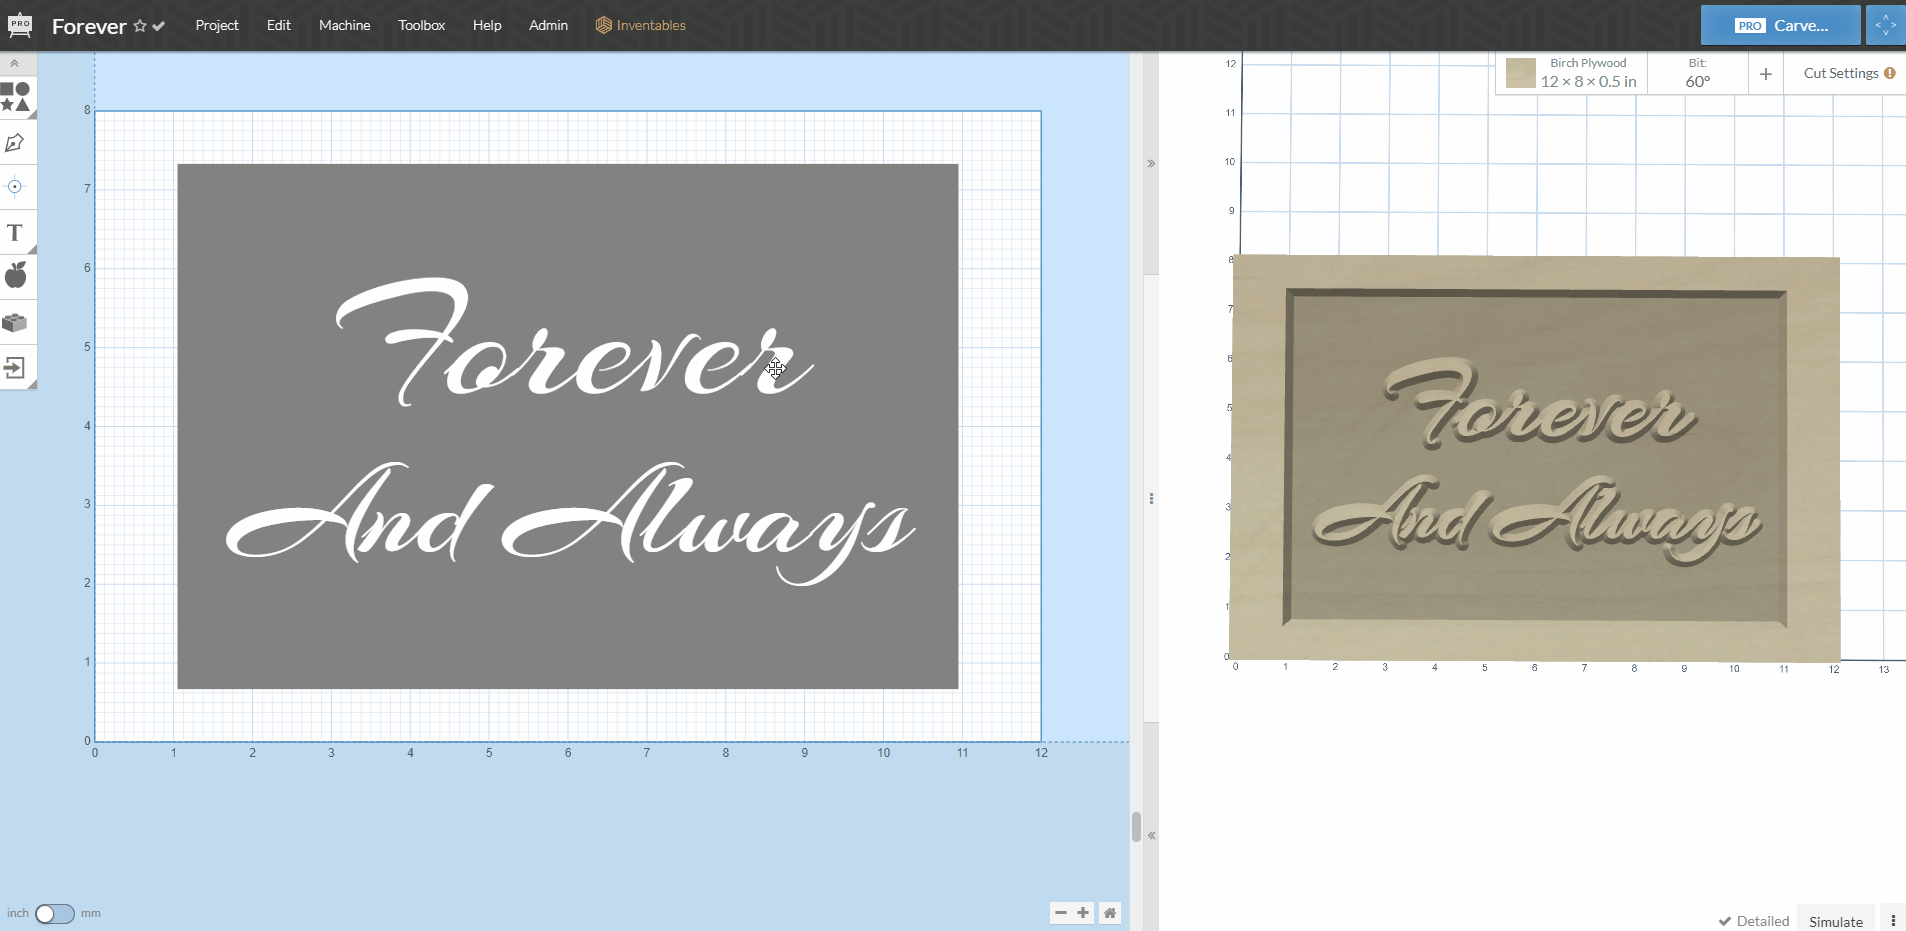Click the Import file icon
This screenshot has height=931, width=1906.
click(x=15, y=368)
